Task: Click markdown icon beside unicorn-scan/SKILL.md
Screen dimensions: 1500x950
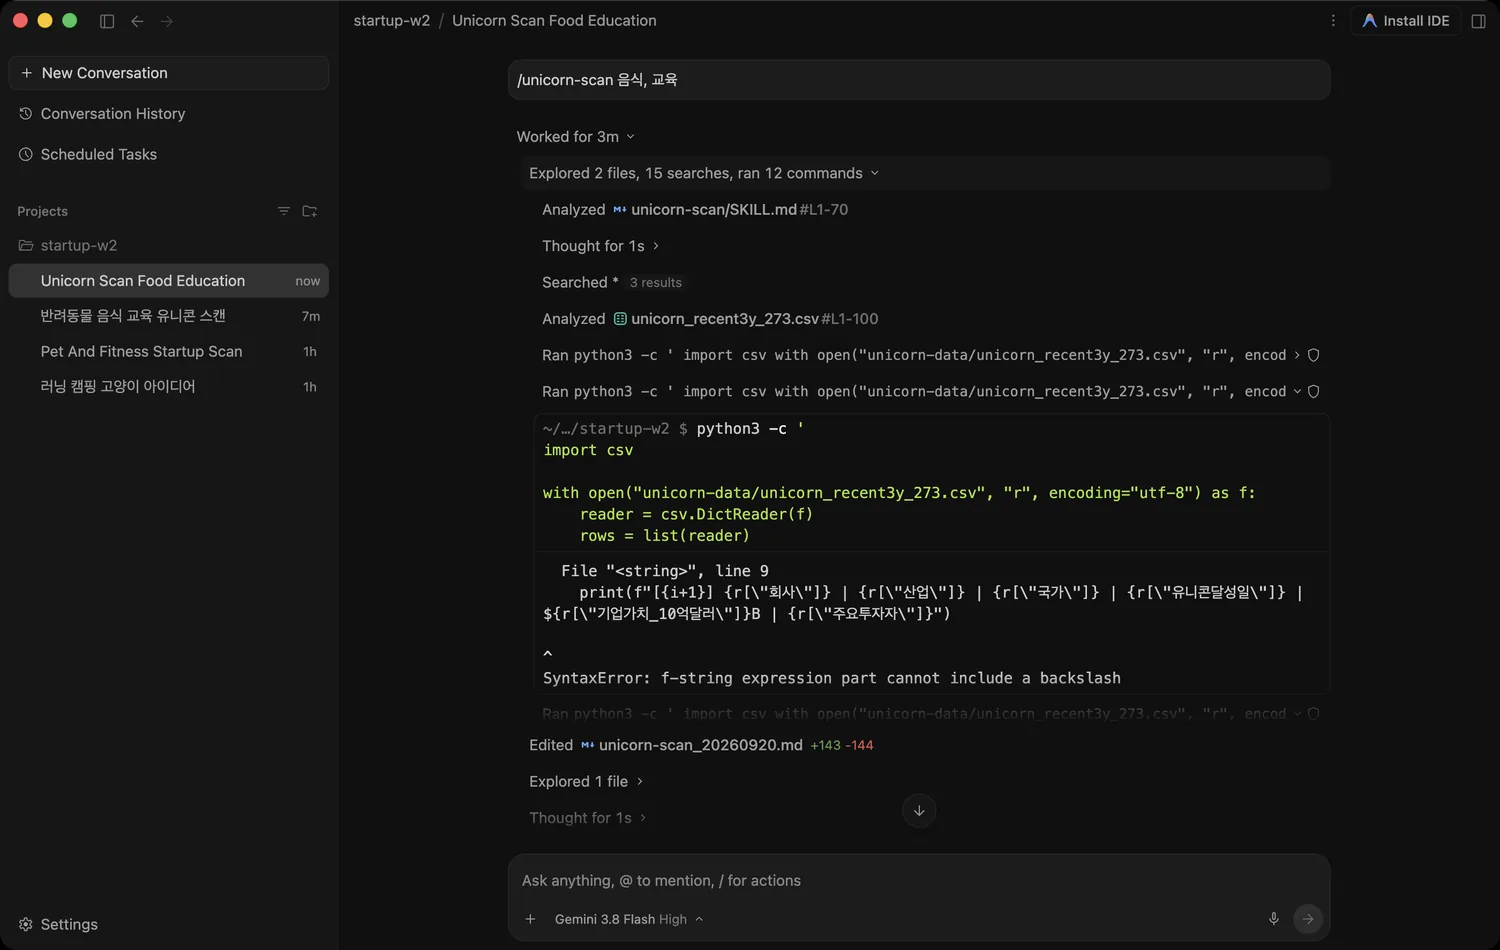Action: click(x=619, y=209)
